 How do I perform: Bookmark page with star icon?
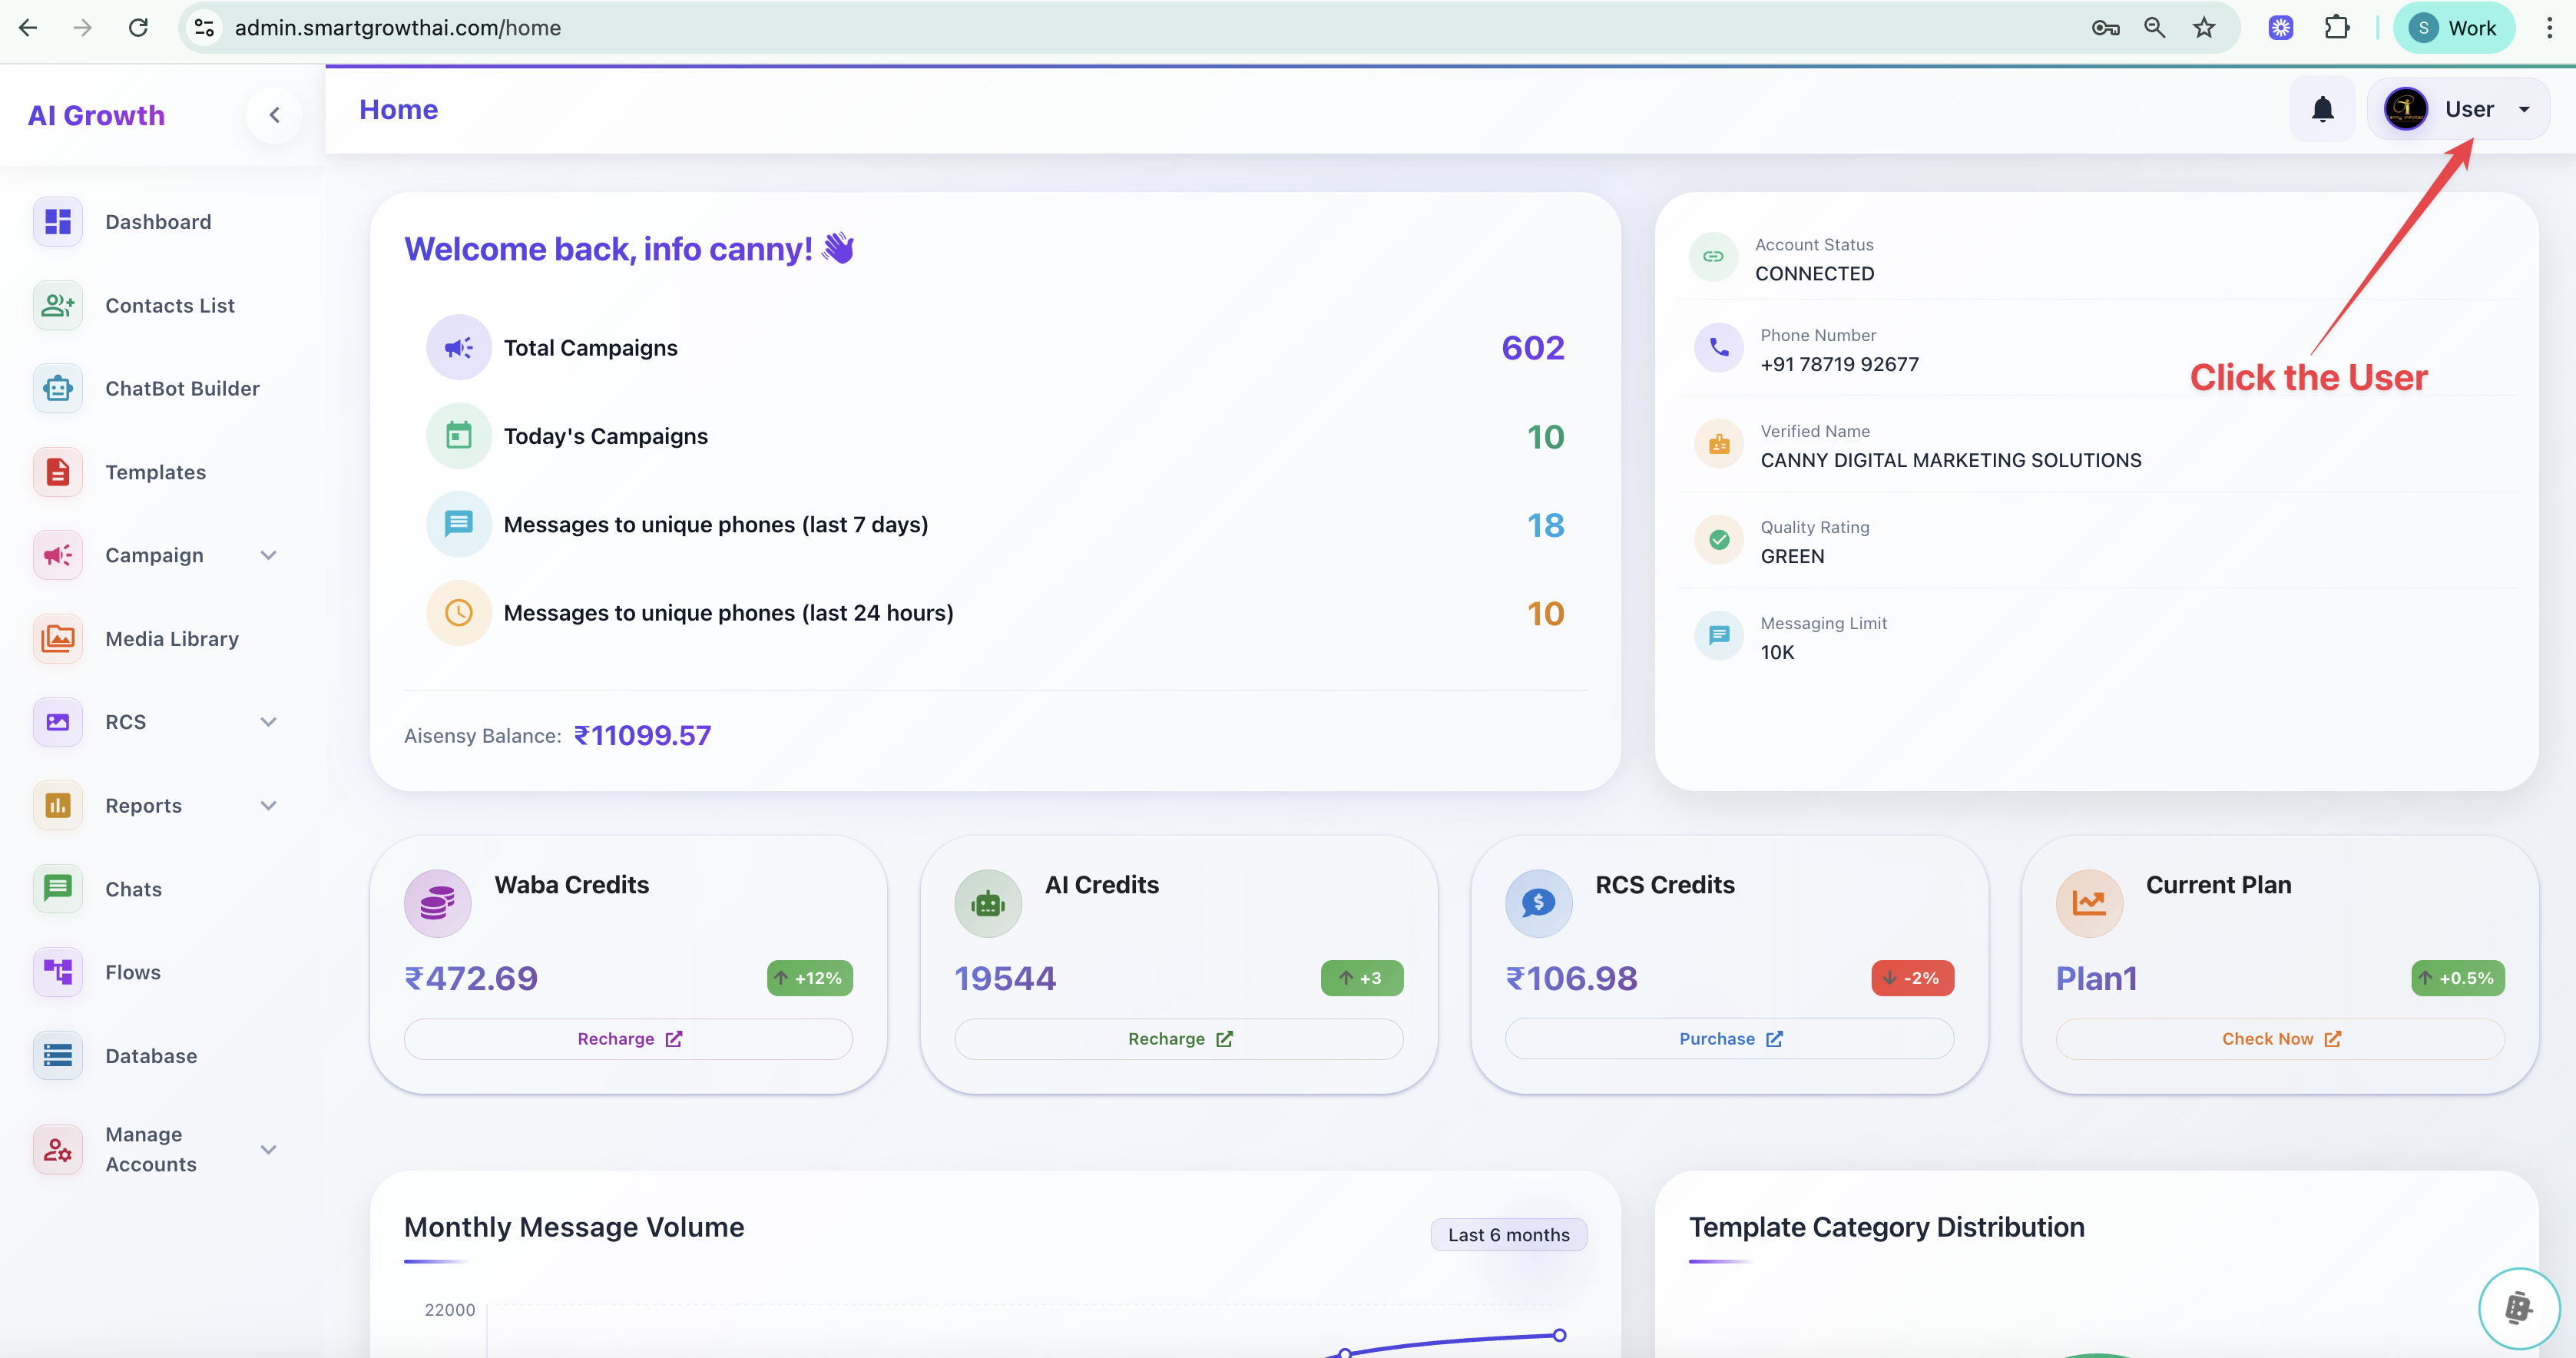tap(2204, 28)
